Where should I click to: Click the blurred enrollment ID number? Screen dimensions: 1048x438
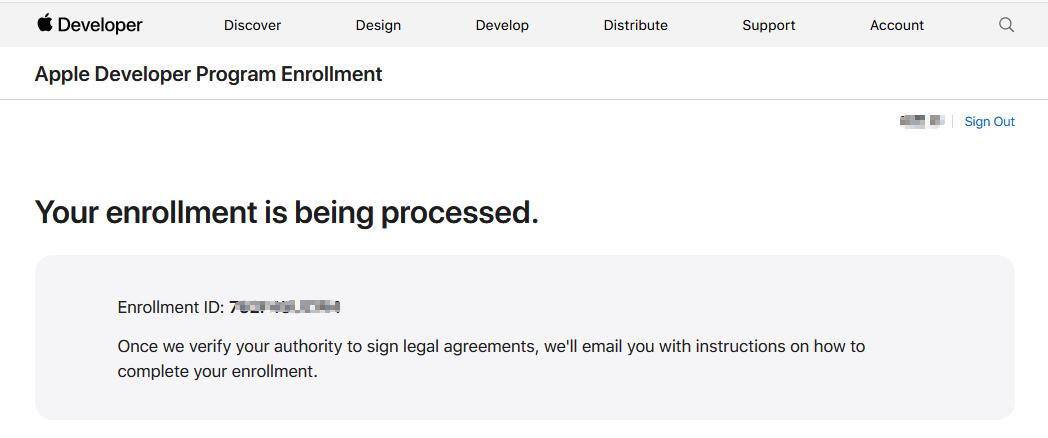click(x=285, y=308)
